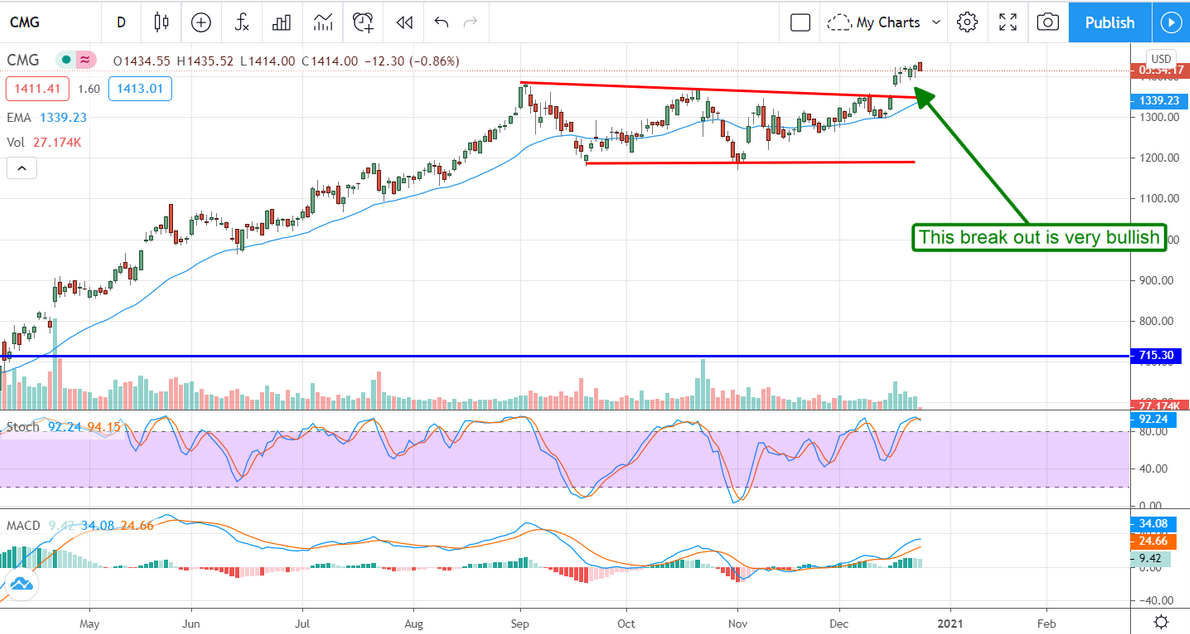Click the play icon next to Publish

1171,23
